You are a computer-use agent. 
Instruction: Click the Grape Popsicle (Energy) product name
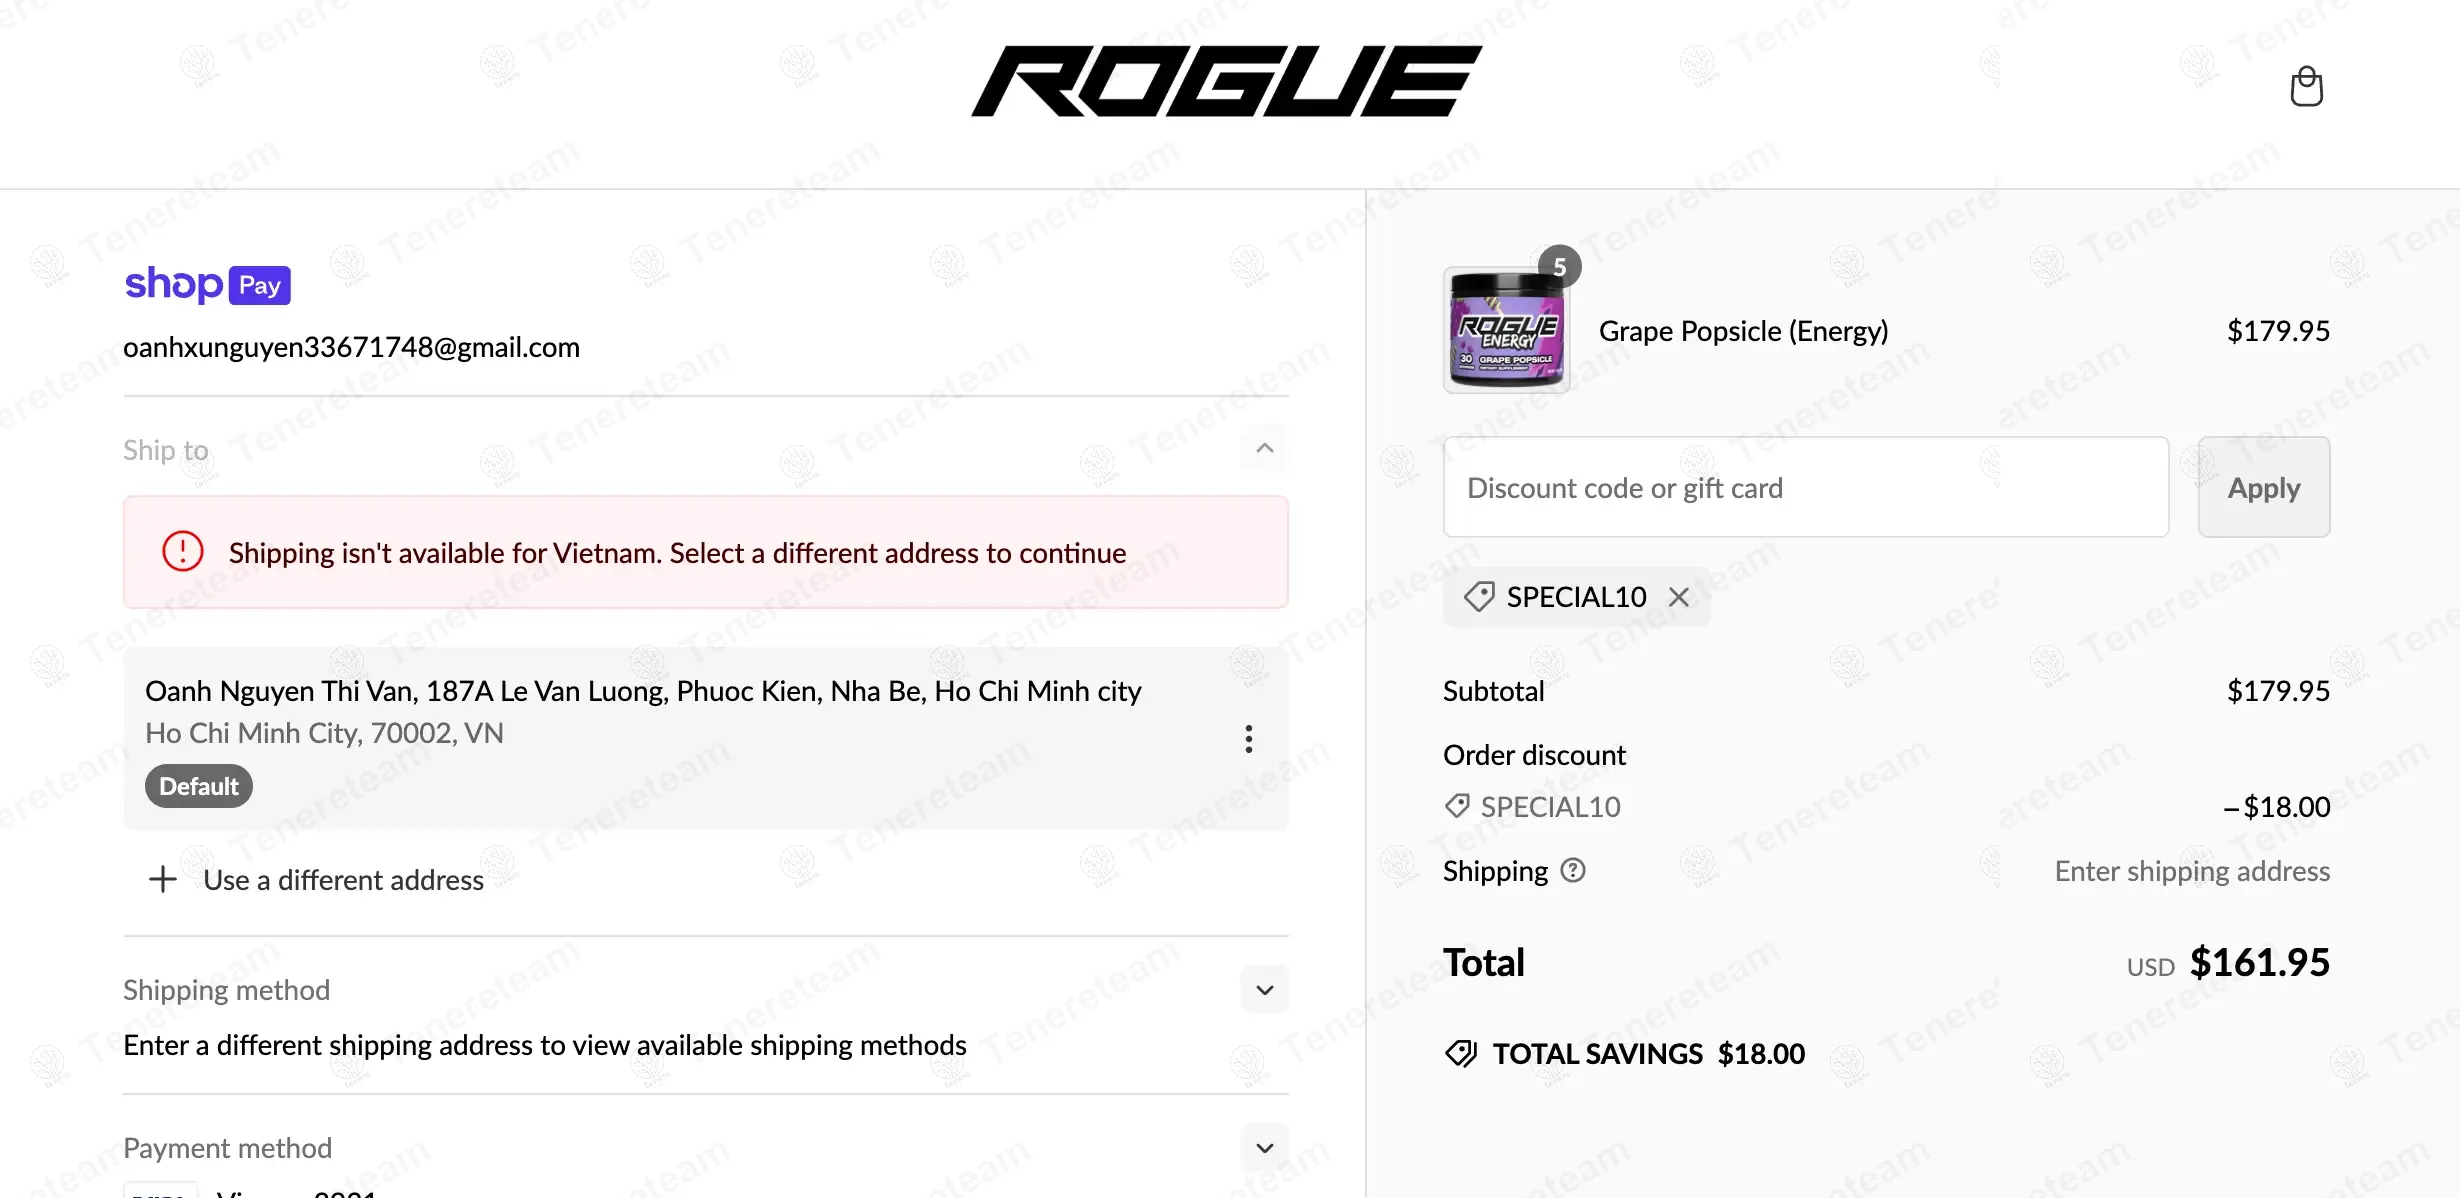[1743, 331]
